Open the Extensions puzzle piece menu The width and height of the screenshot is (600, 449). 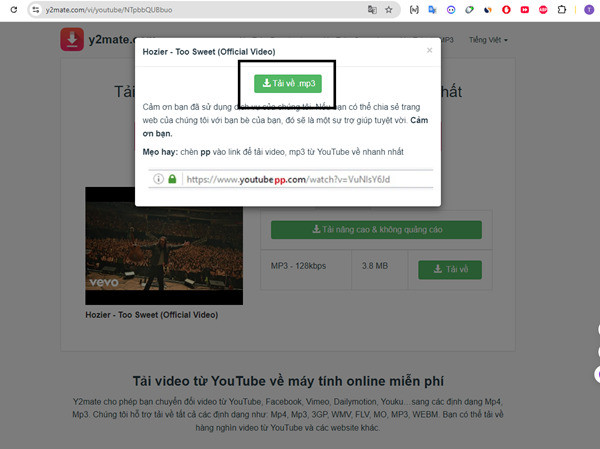point(562,10)
